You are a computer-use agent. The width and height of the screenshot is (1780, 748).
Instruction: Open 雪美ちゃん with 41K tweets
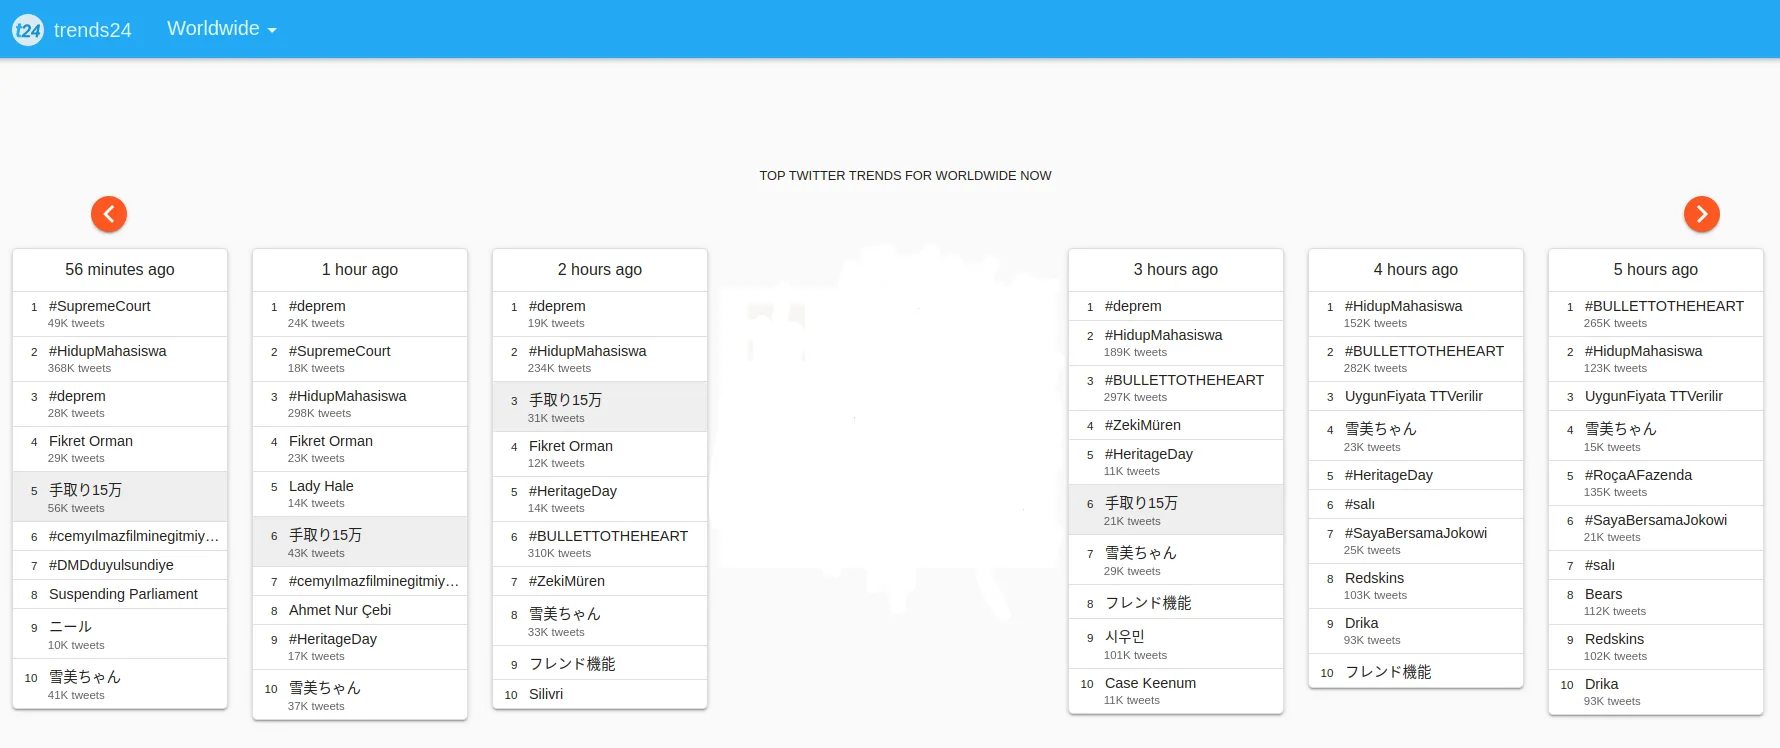(x=84, y=677)
